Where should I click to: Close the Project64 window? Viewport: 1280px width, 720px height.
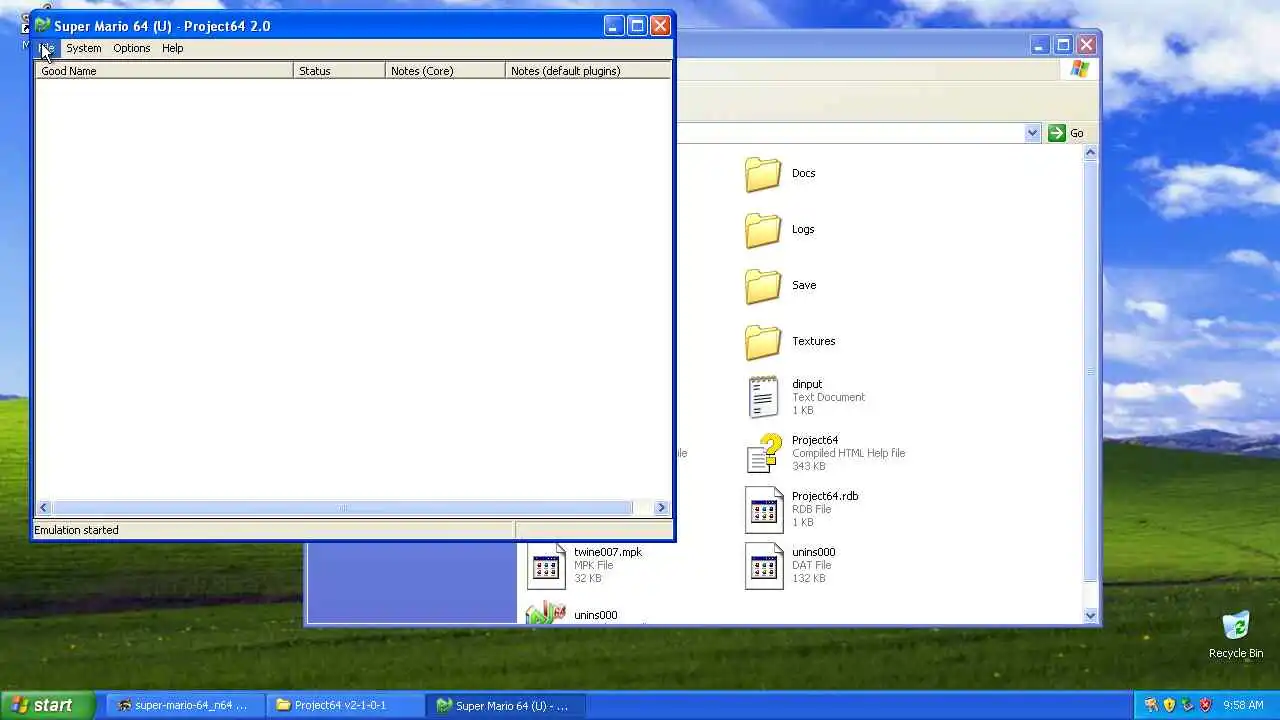pos(660,26)
